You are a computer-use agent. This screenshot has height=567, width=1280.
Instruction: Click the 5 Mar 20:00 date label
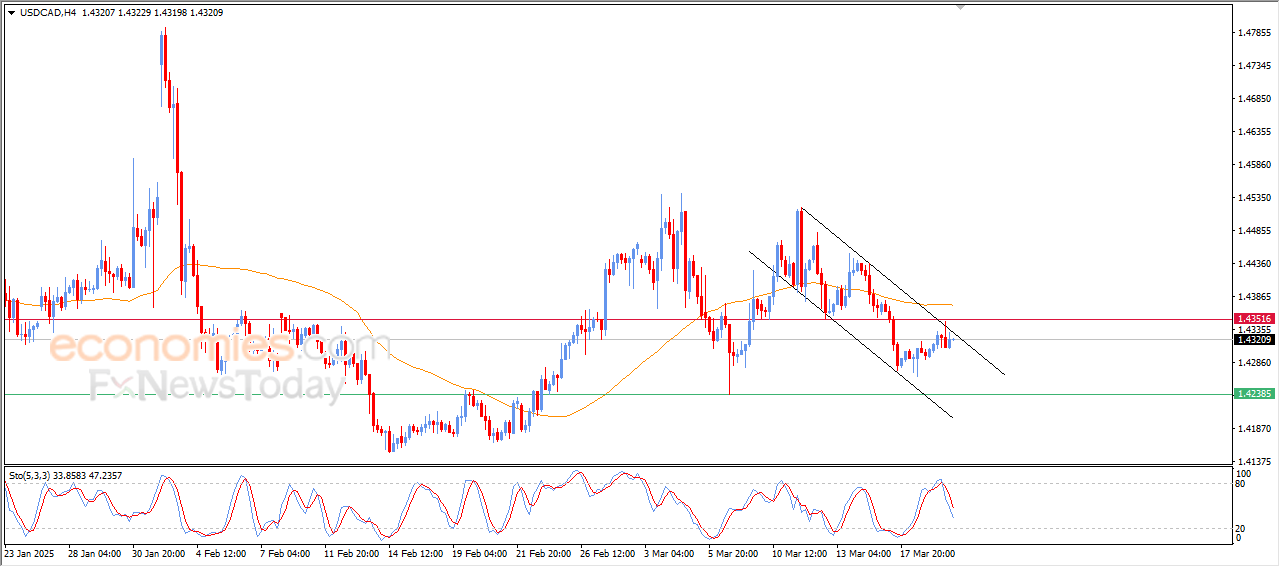733,553
